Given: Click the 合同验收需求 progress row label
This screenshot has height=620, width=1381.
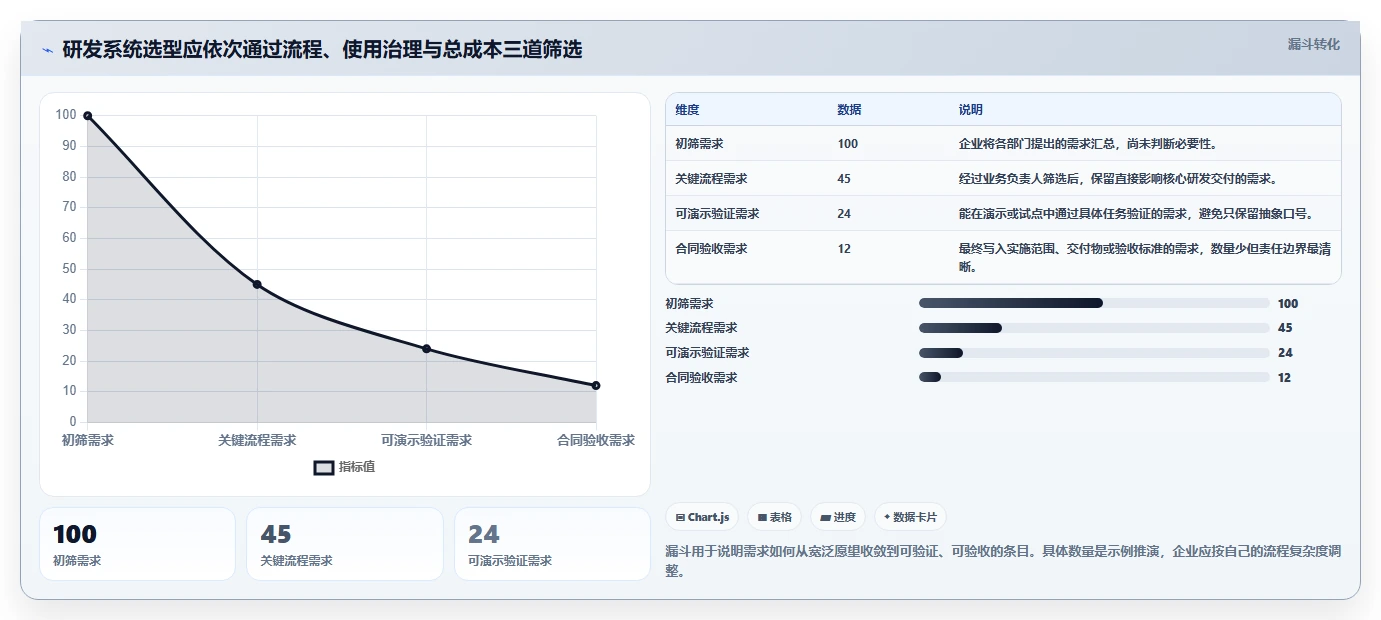Looking at the screenshot, I should (x=701, y=377).
